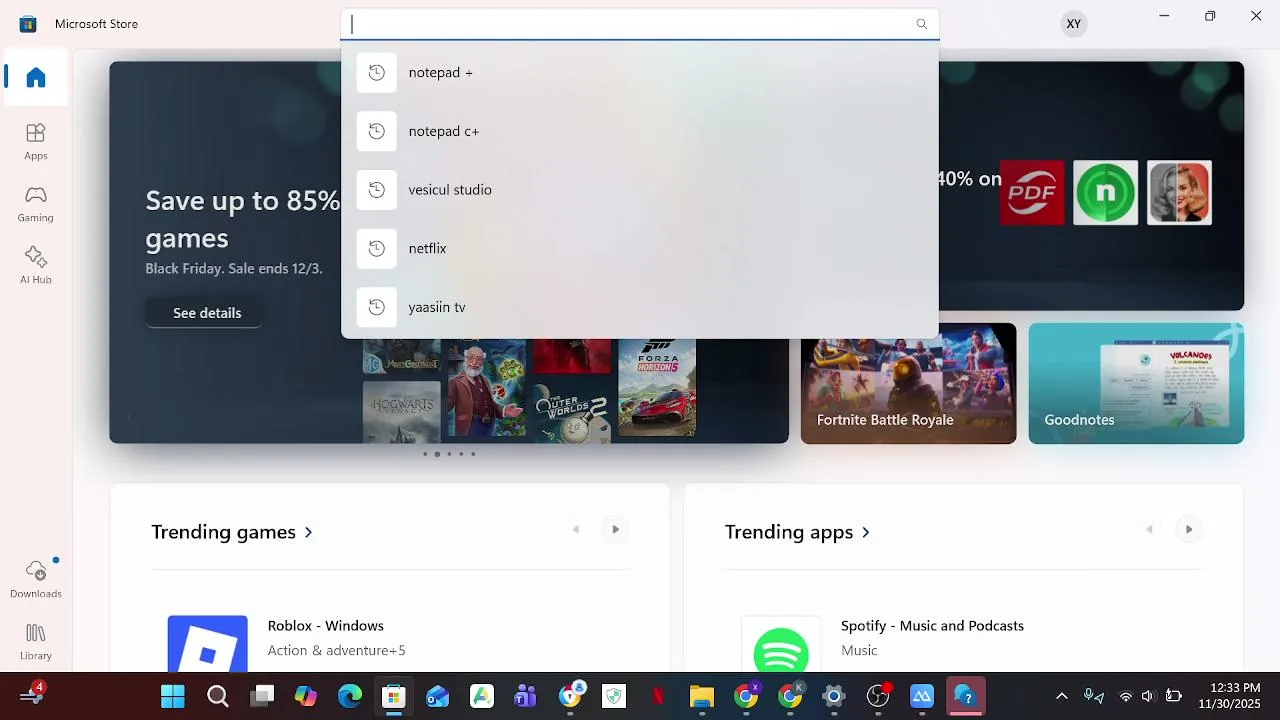Click the See details button
This screenshot has width=1280, height=720.
tap(207, 313)
